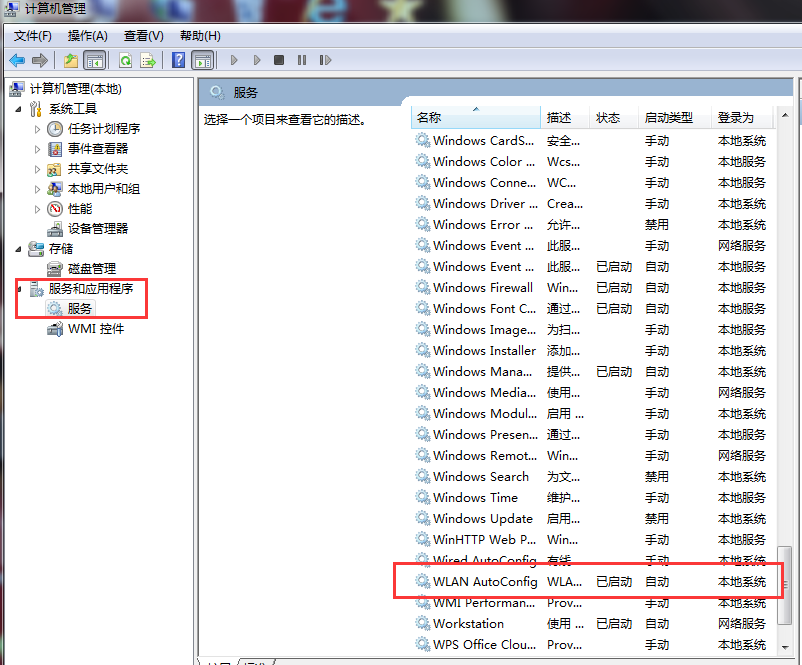Click the Restart service icon
This screenshot has height=665, width=802.
tap(325, 60)
